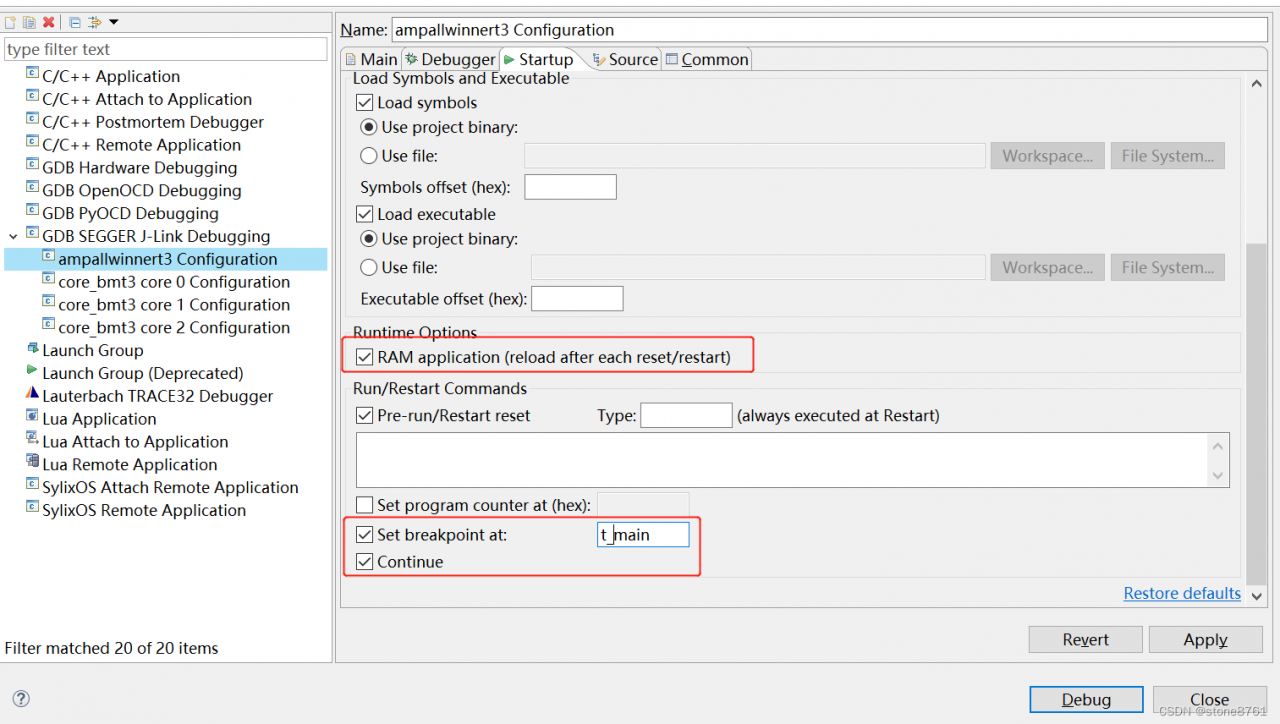Open the help question mark icon
The width and height of the screenshot is (1280, 724).
click(21, 699)
